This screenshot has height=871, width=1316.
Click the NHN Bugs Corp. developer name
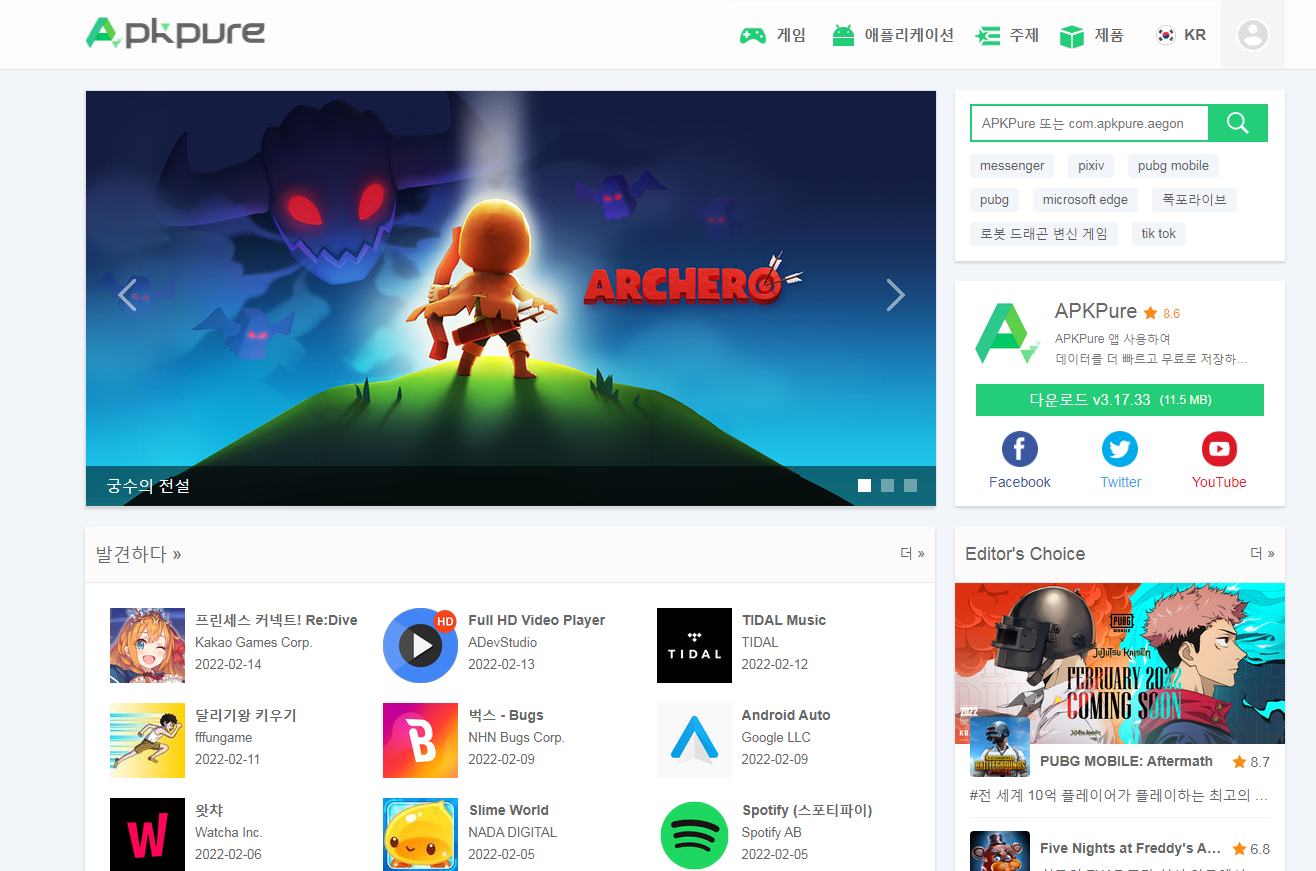(x=517, y=737)
